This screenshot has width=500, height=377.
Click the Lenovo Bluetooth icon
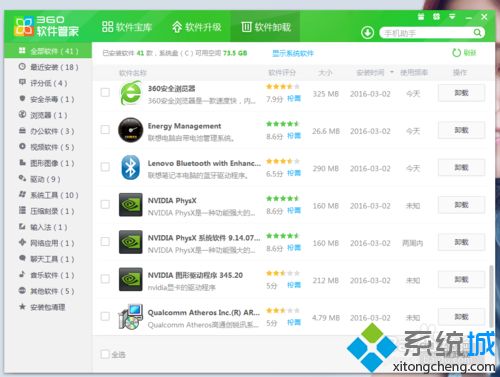point(130,167)
